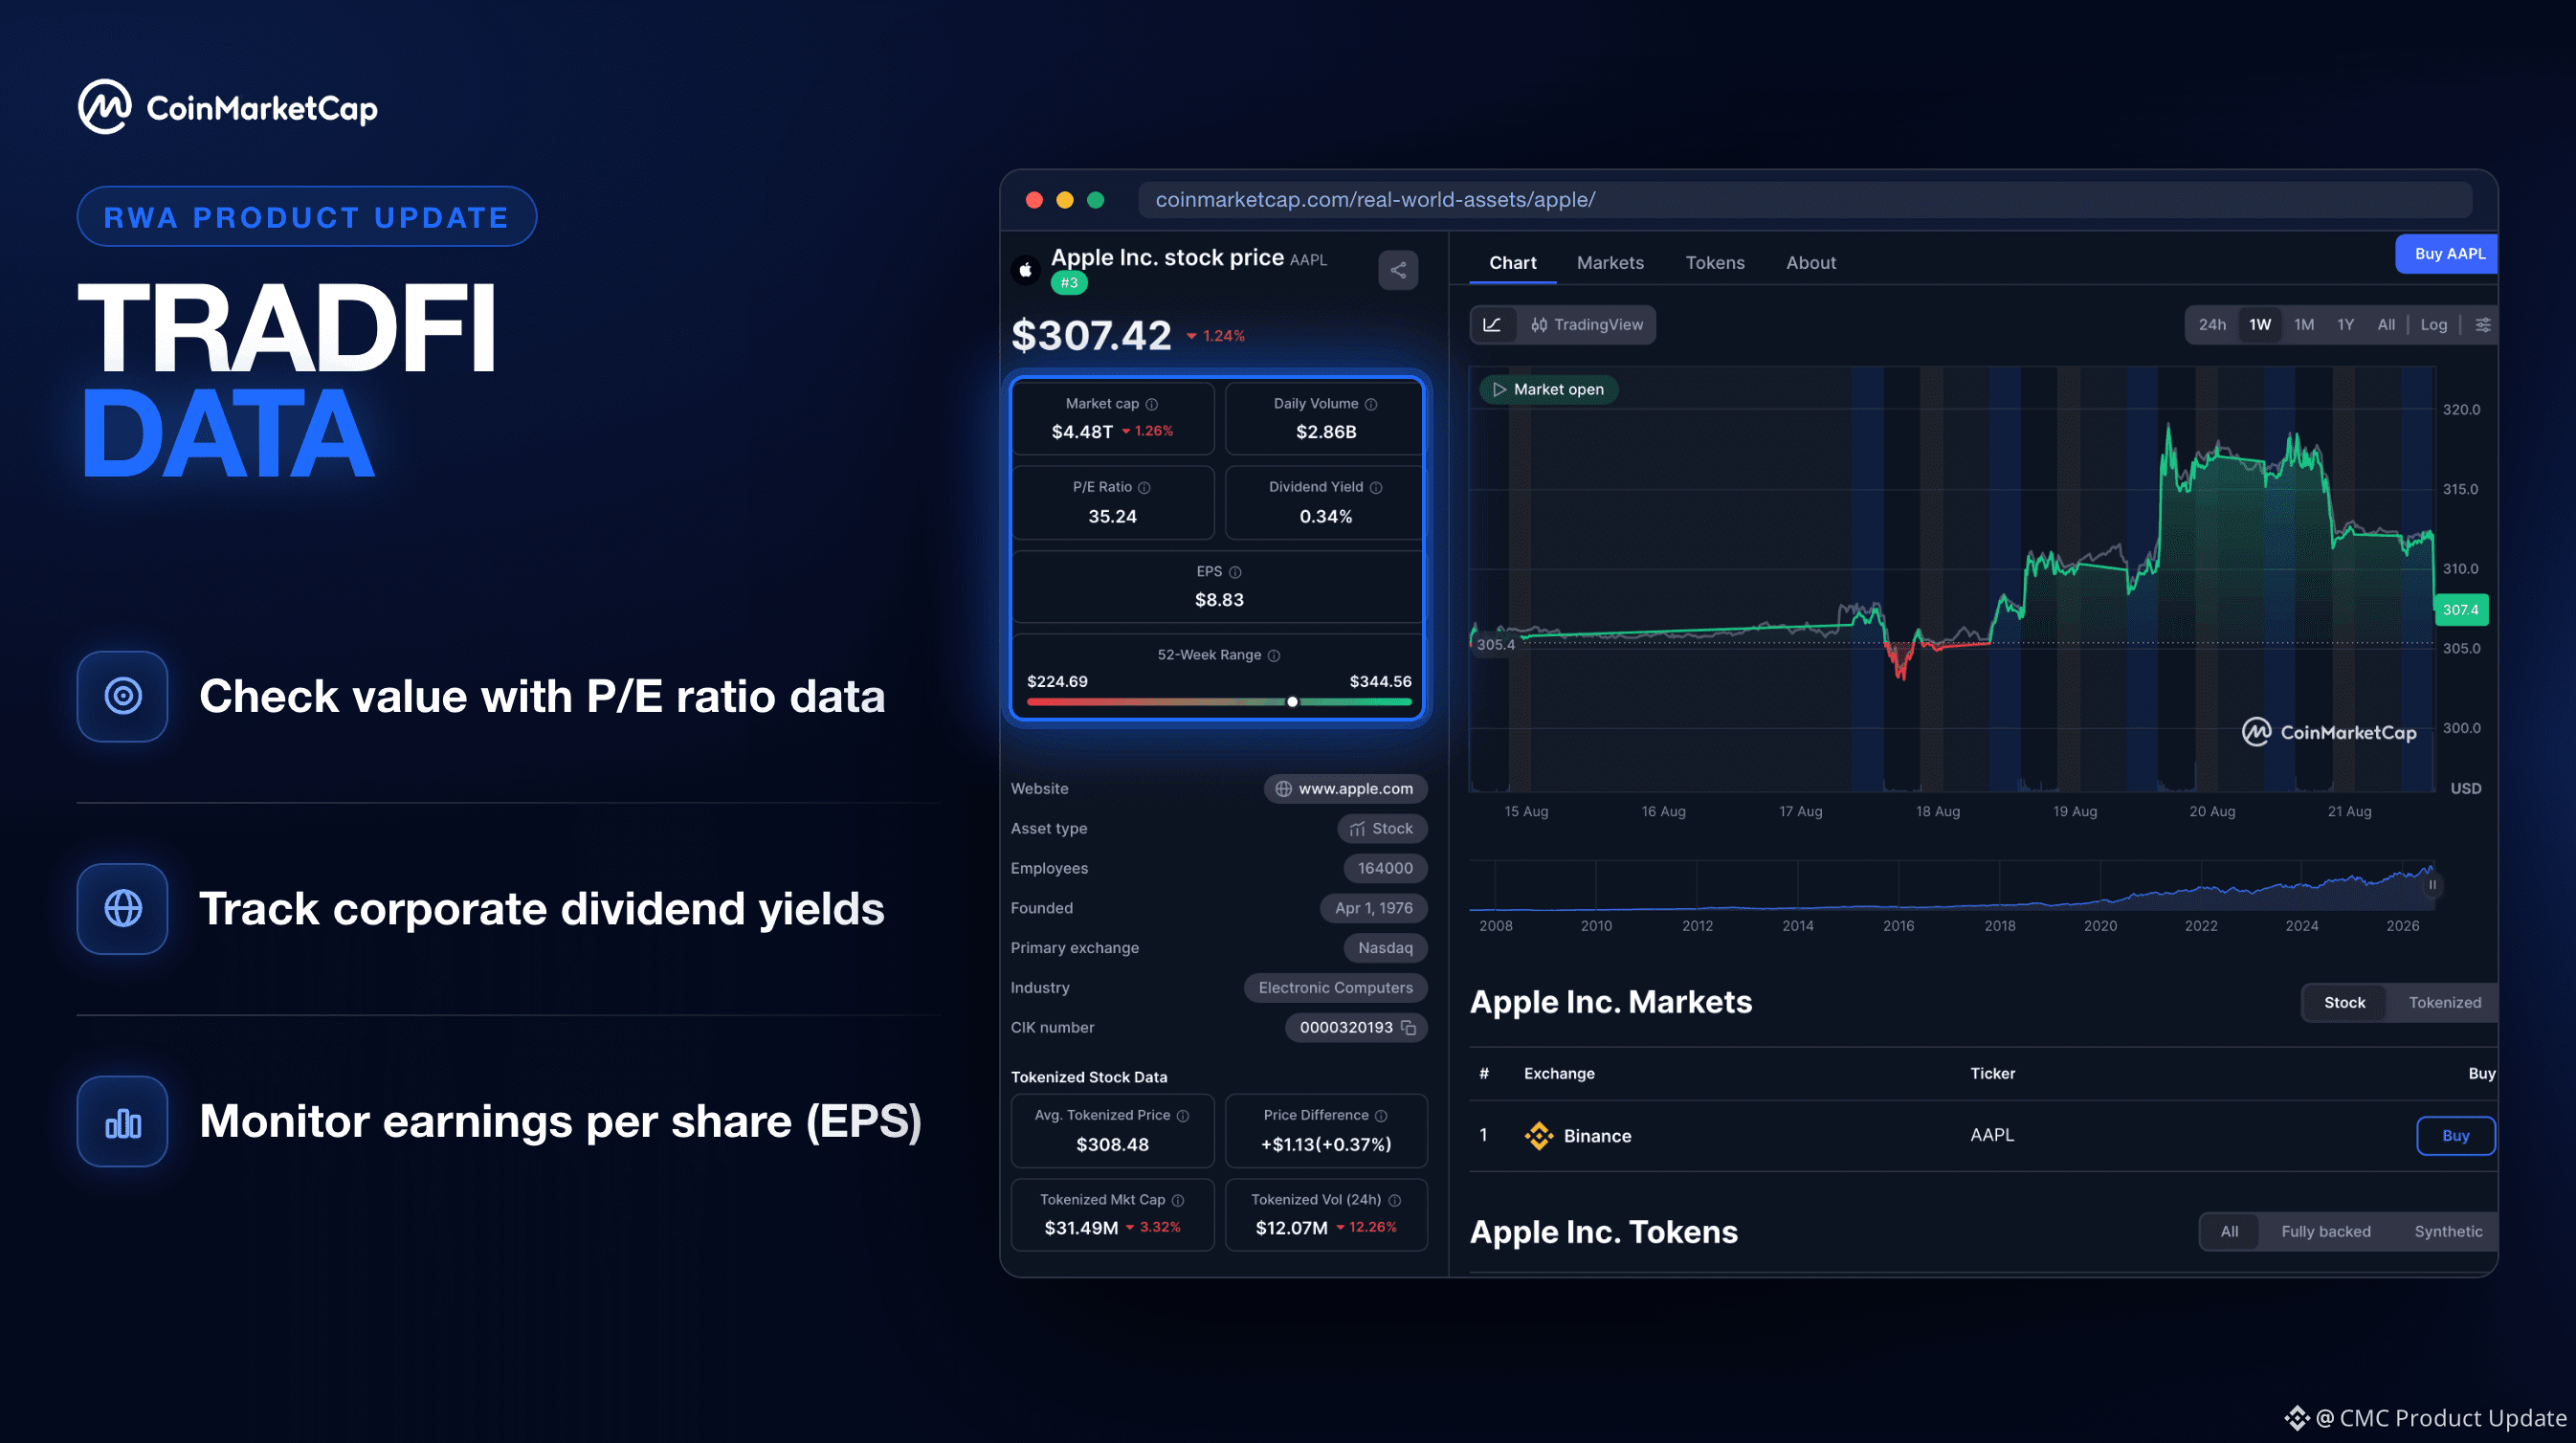Click the Nasdaq primary exchange tag
Screen dimensions: 2576x1443
tap(1385, 948)
